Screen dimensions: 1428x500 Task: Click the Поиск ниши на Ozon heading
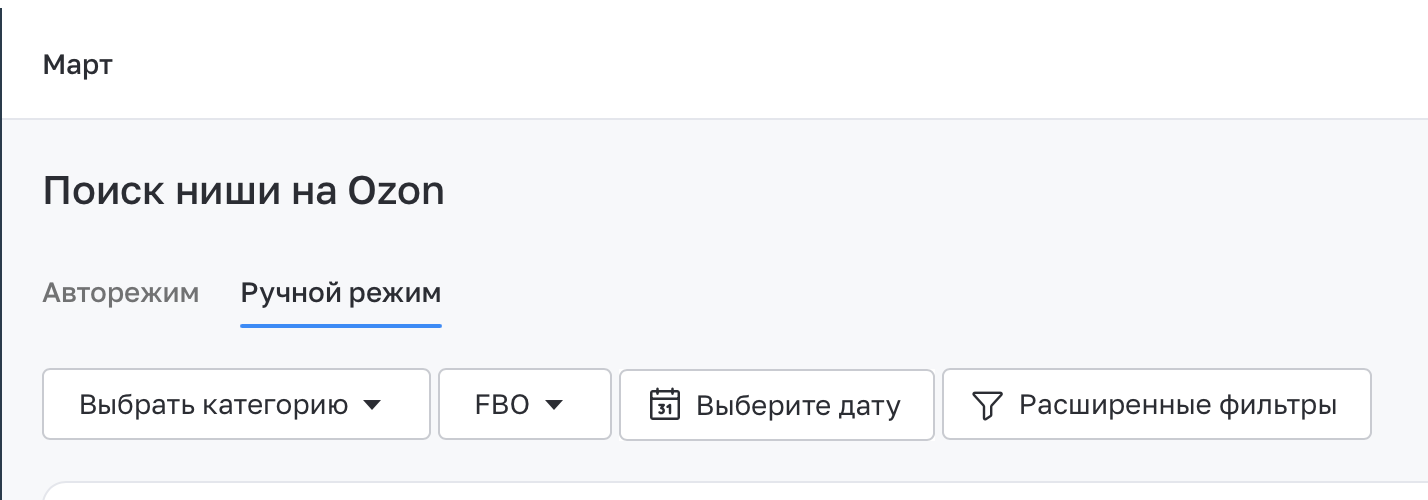pyautogui.click(x=244, y=190)
